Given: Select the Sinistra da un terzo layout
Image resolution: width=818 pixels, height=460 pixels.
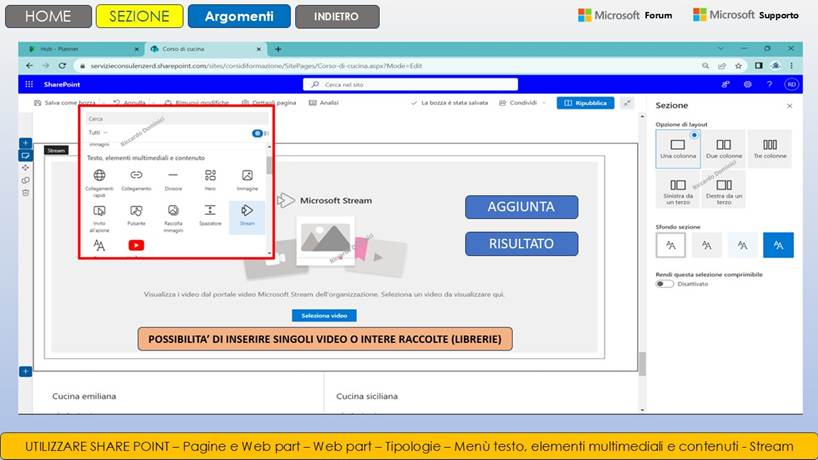Looking at the screenshot, I should 678,190.
